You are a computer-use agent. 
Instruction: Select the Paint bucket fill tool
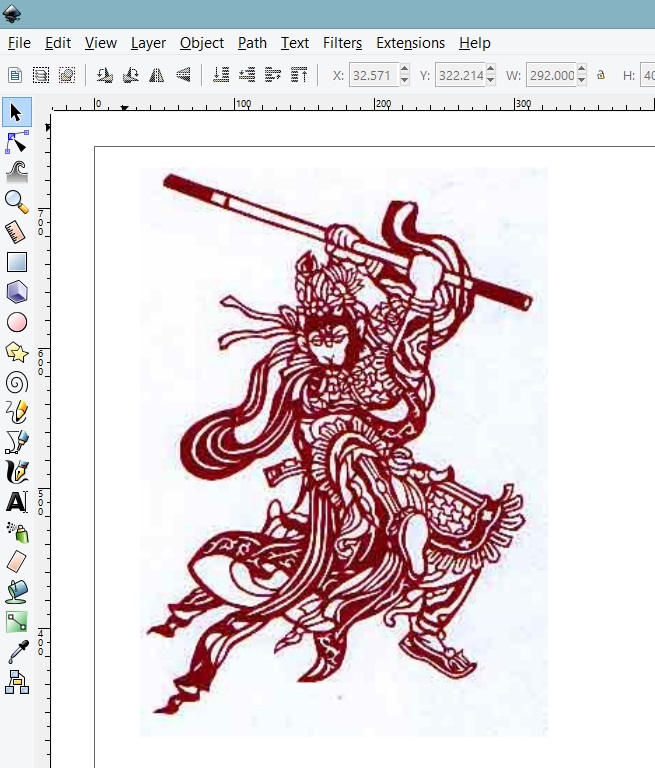pos(17,592)
